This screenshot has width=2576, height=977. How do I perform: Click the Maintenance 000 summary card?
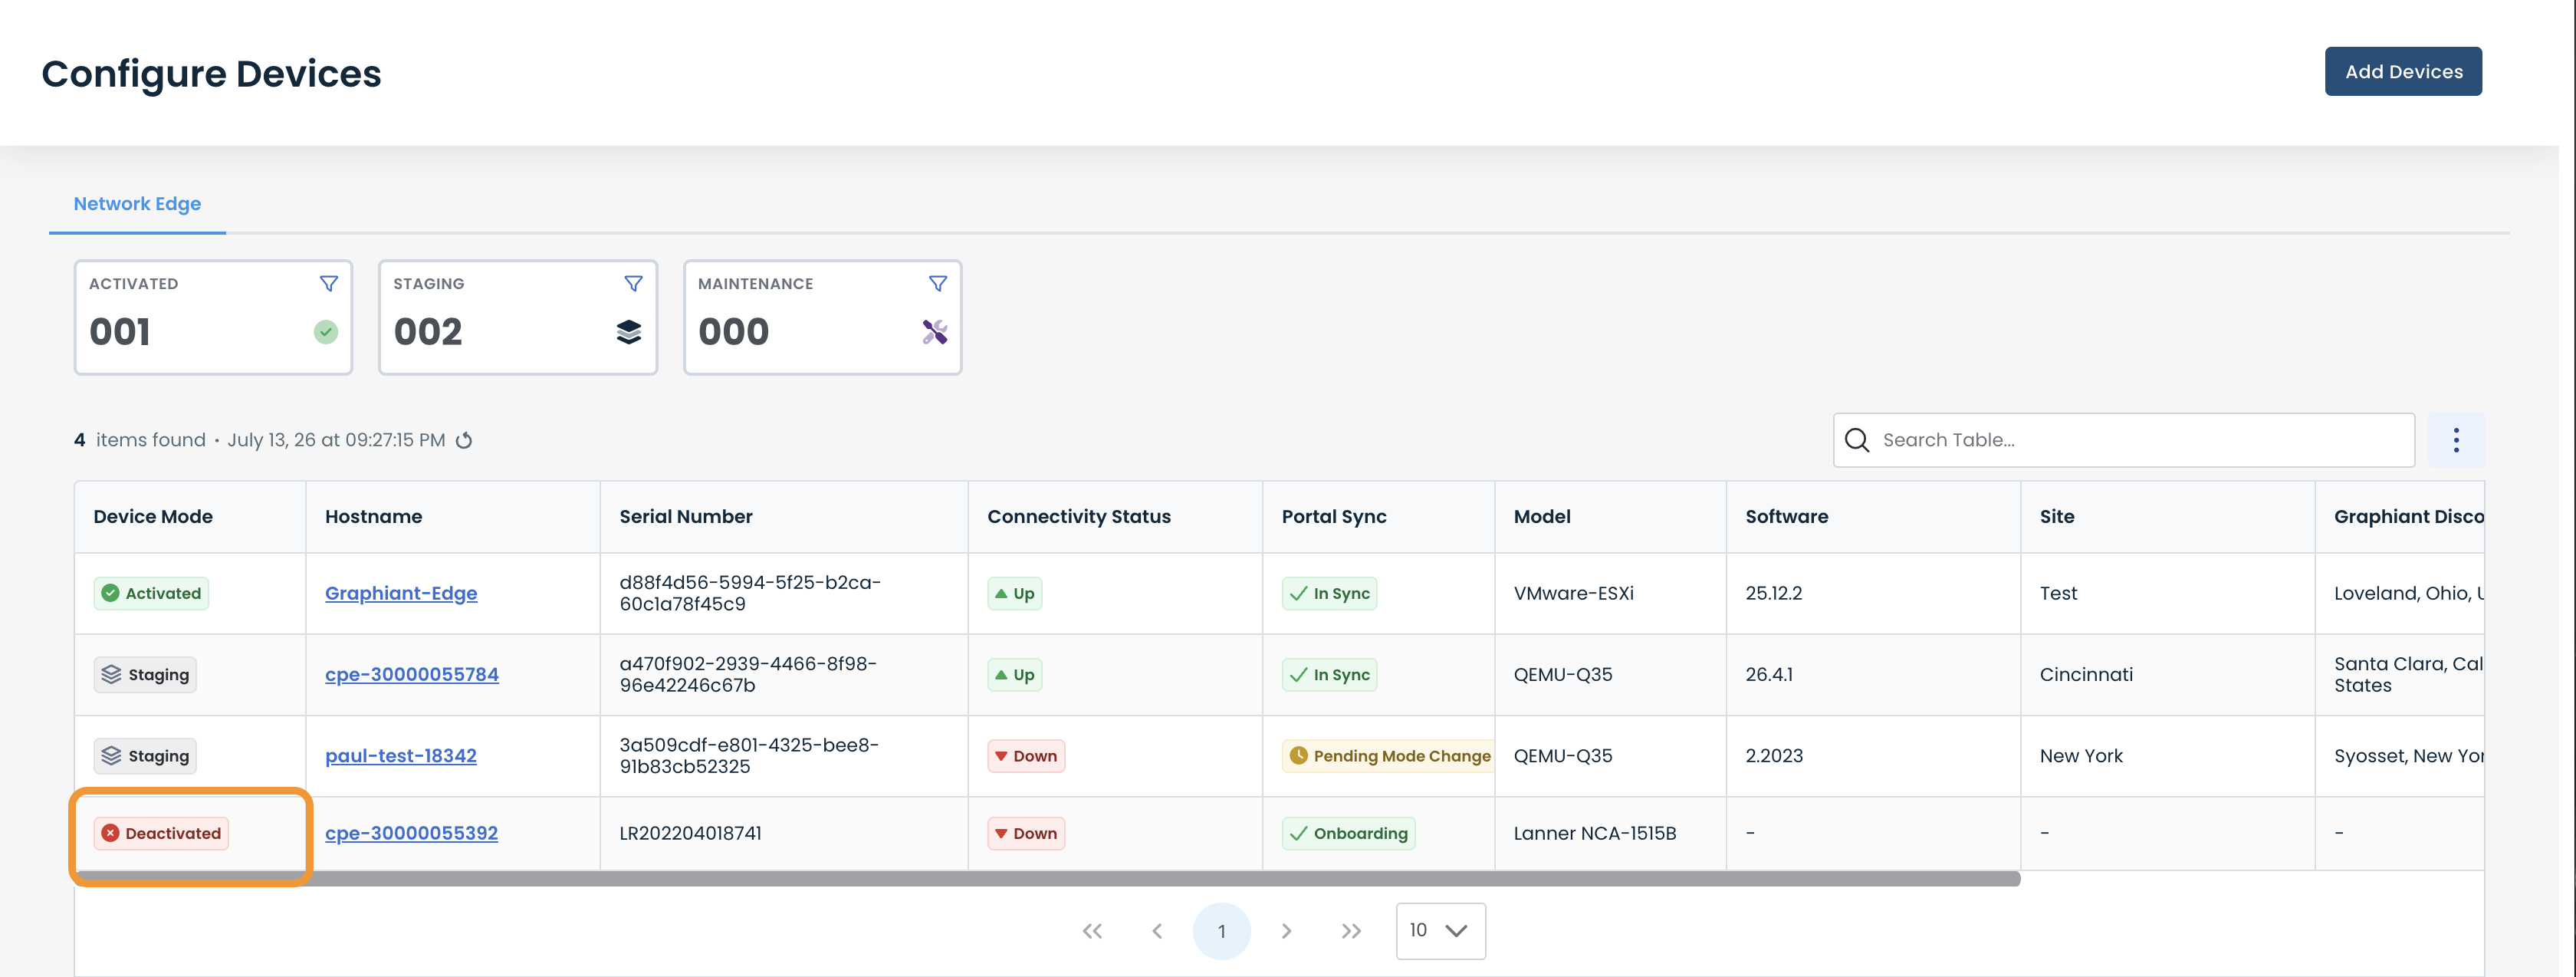pyautogui.click(x=822, y=317)
